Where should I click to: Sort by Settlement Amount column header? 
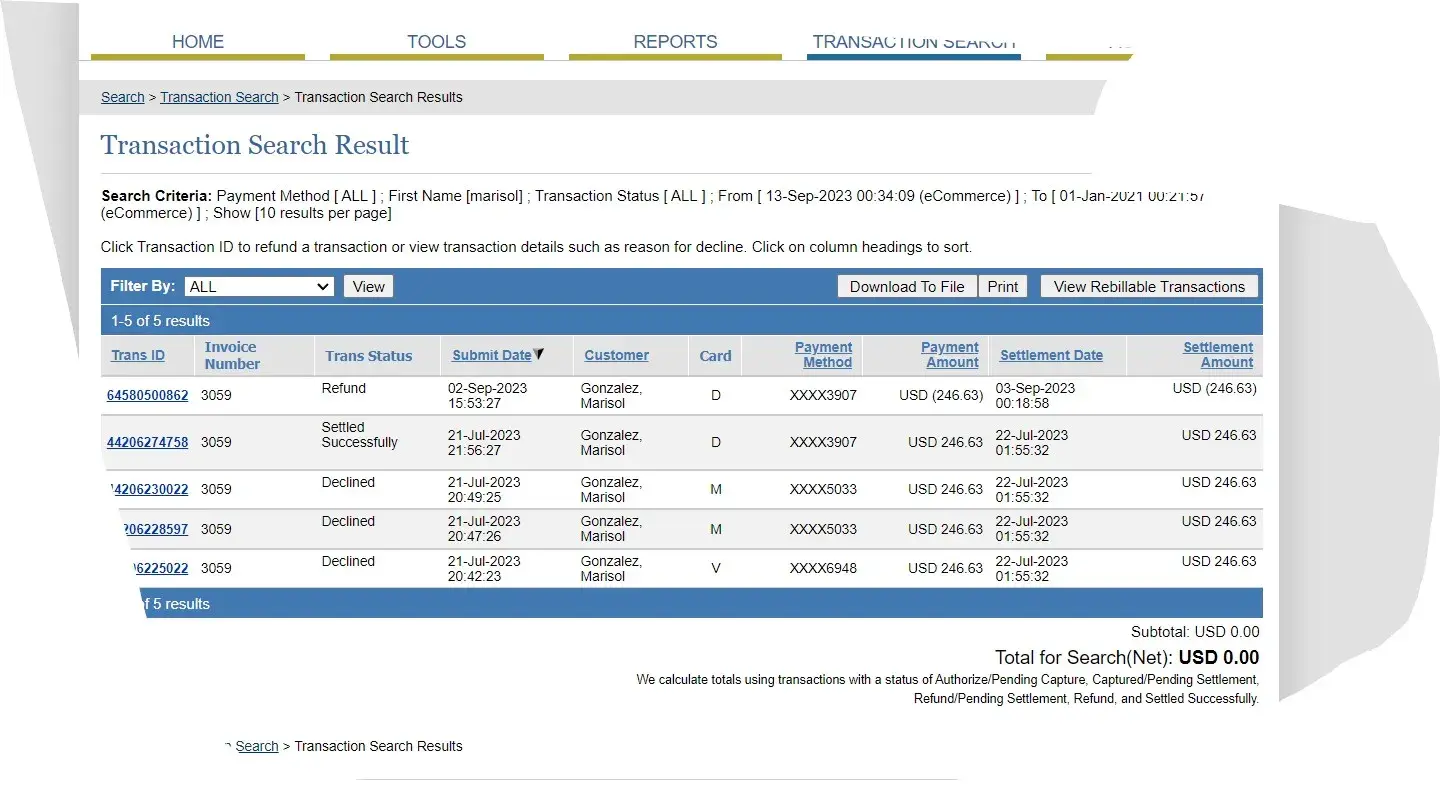pos(1218,355)
